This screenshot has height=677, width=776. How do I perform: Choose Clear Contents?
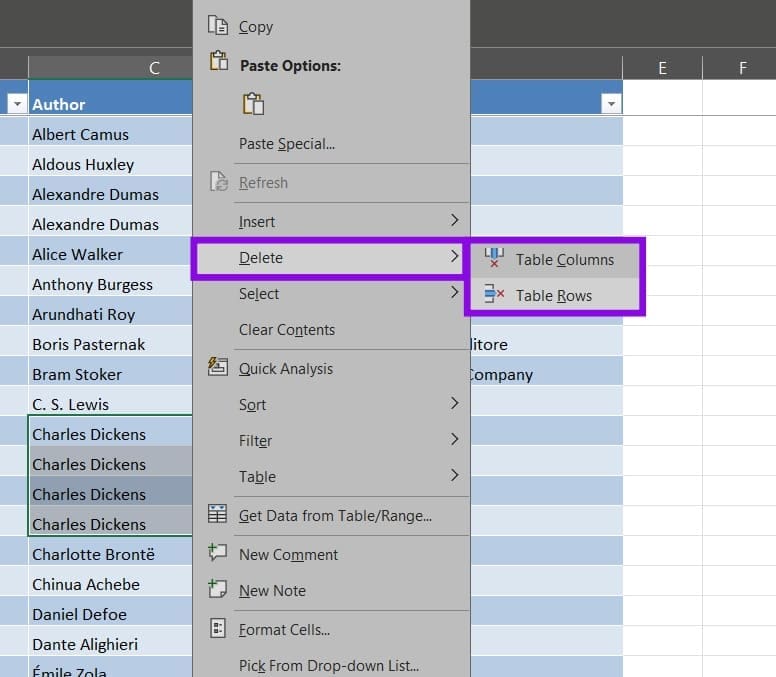[x=331, y=330]
